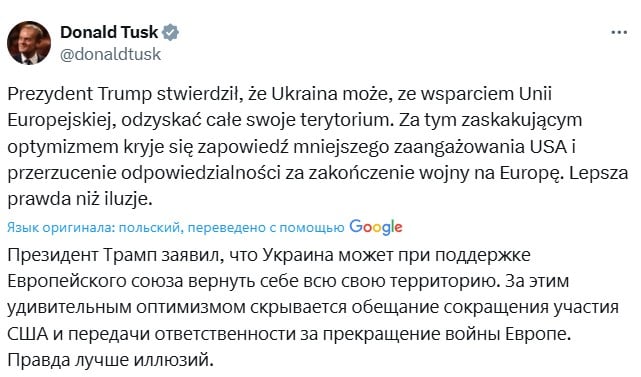
Task: Click the word 'оптимизмом' in the translation
Action: 191,308
